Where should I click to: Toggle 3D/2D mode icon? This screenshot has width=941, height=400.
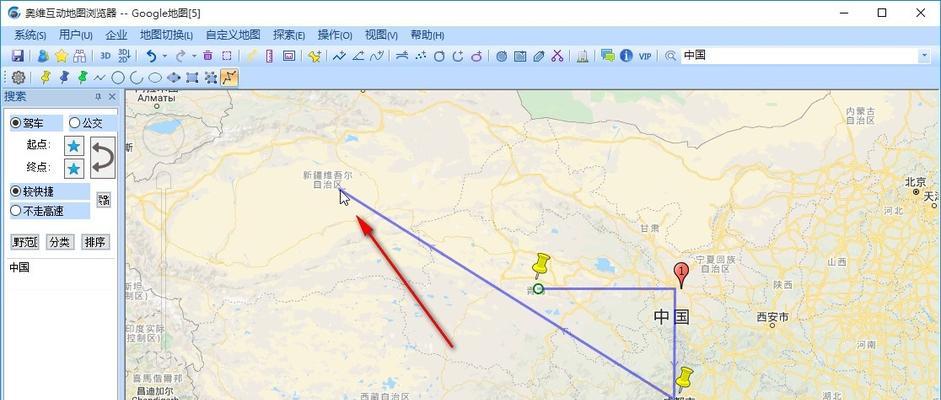124,56
